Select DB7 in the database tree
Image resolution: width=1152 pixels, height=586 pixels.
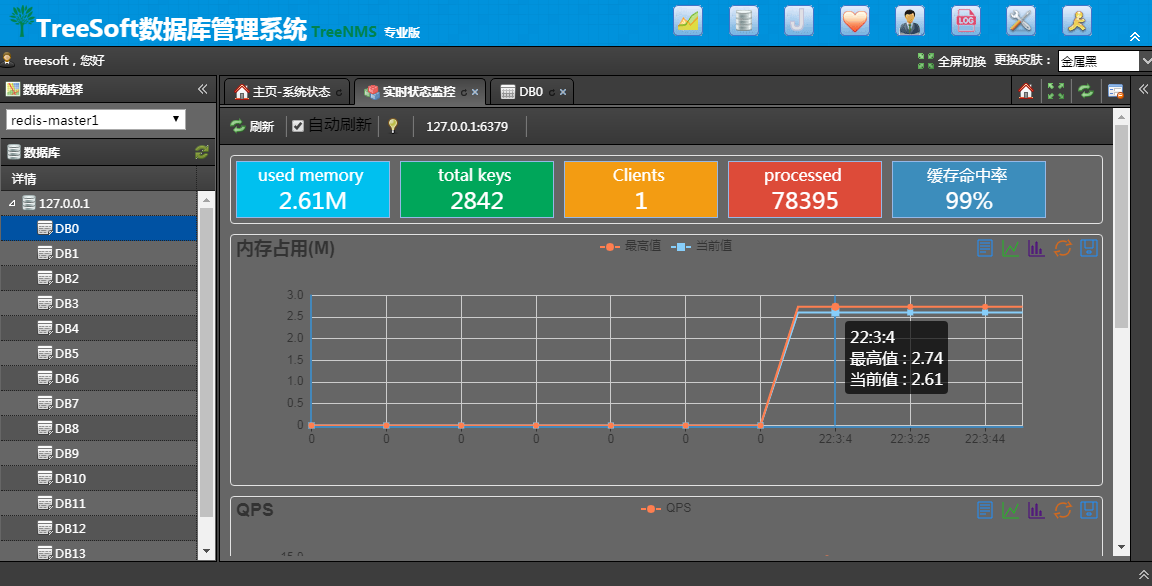coord(98,403)
